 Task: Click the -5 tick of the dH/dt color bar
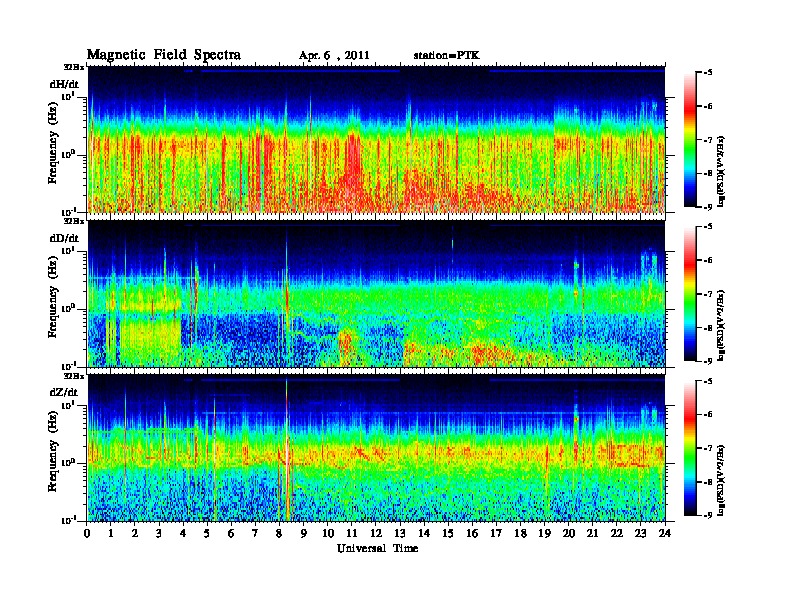708,73
